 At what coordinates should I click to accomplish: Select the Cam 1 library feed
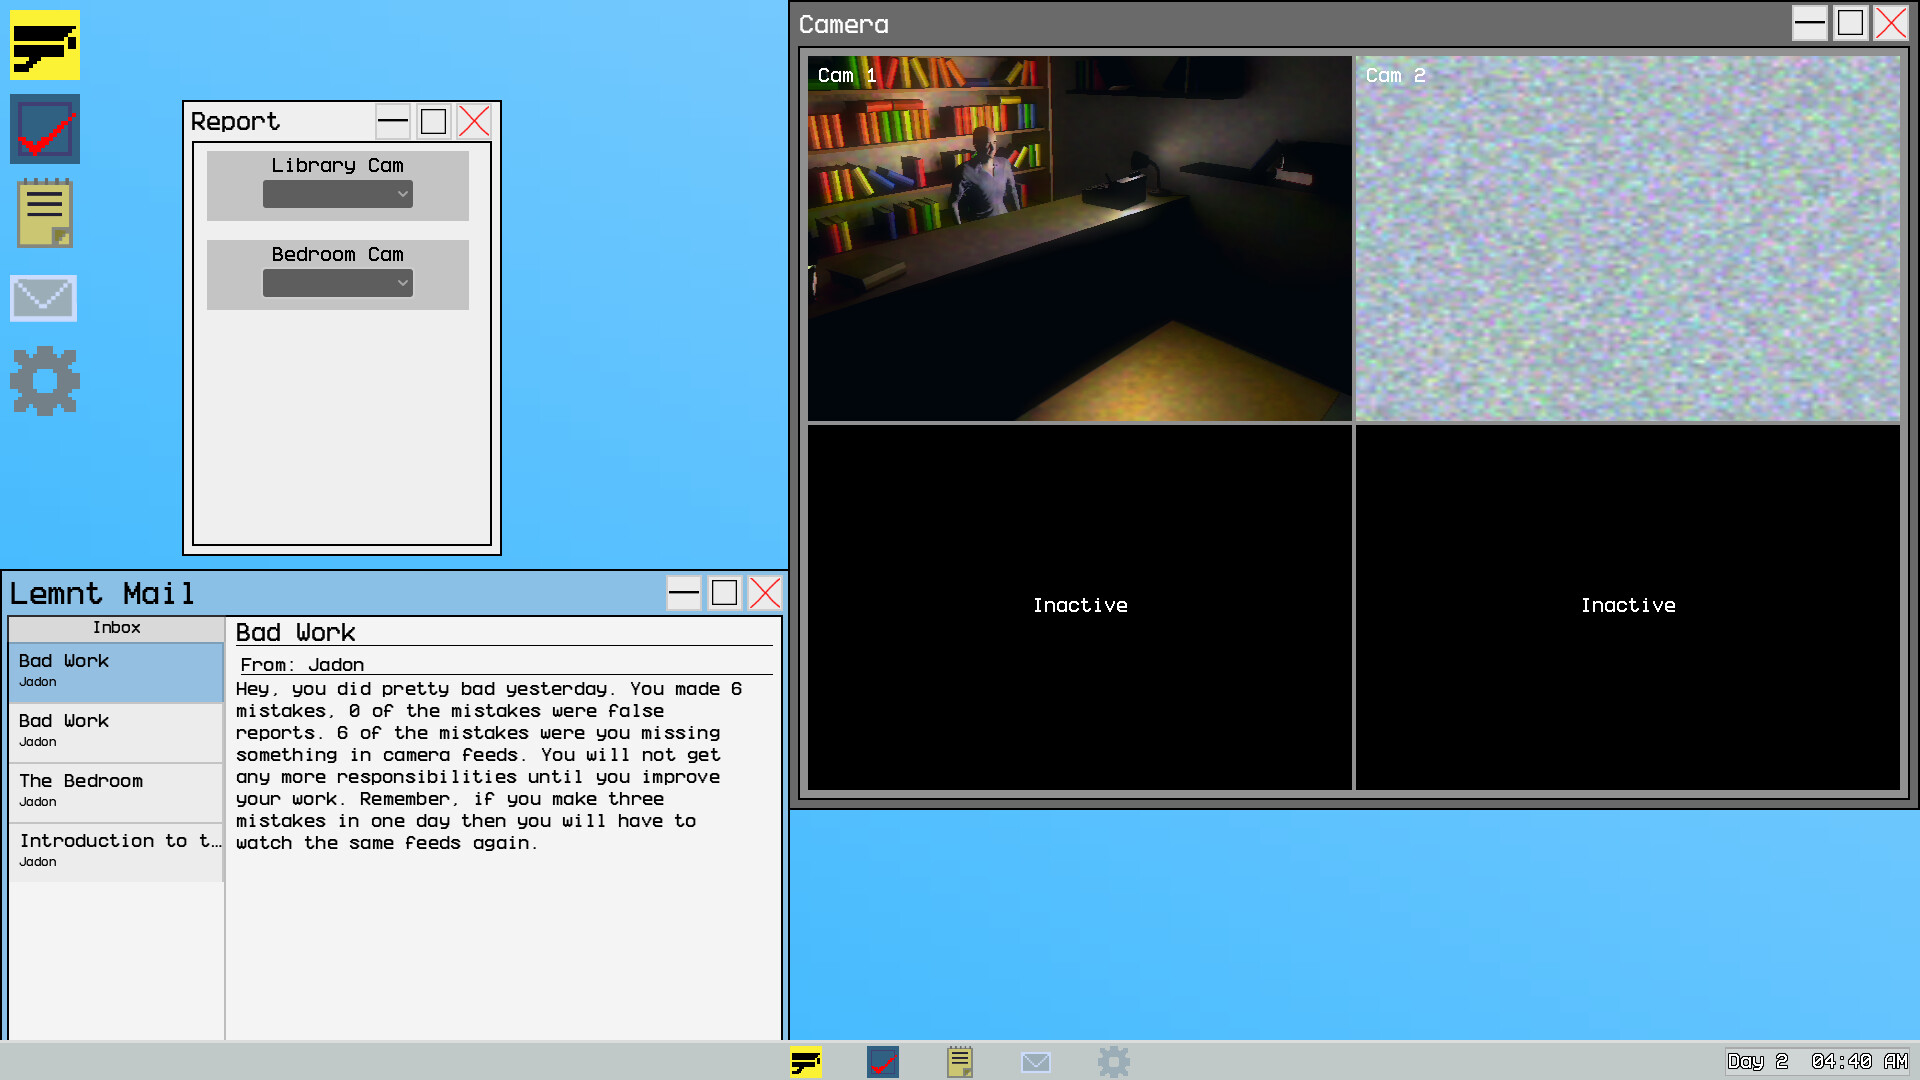[x=1079, y=238]
